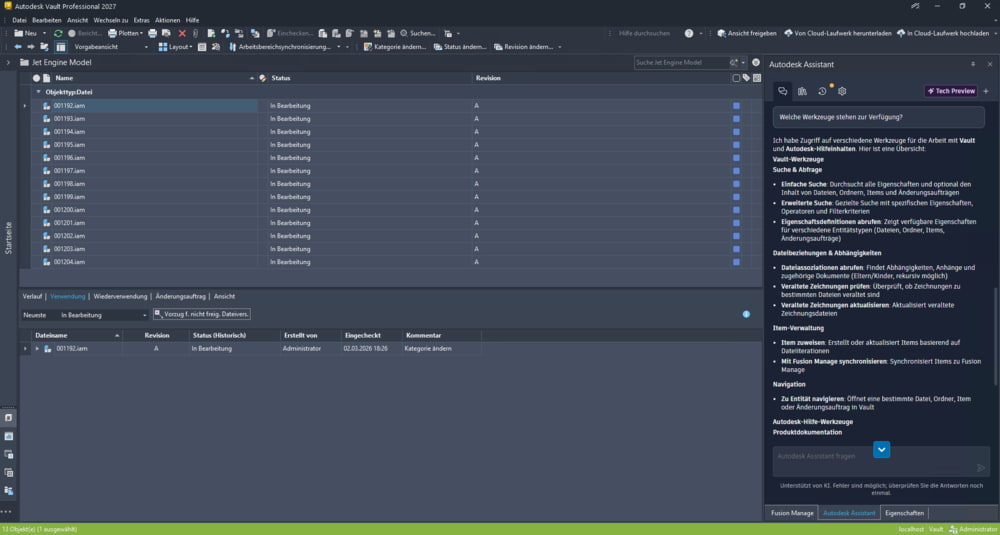Click the scroll-to-bottom chevron in the assistant chat
This screenshot has height=535, width=1000.
coord(881,450)
